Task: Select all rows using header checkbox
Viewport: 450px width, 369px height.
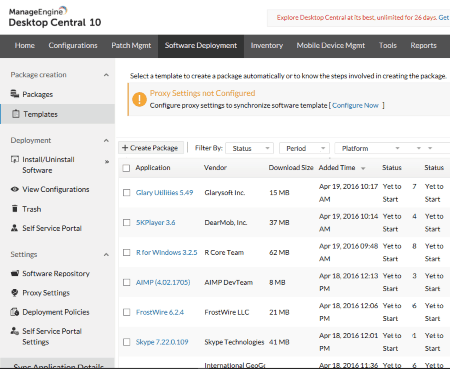Action: click(x=126, y=168)
